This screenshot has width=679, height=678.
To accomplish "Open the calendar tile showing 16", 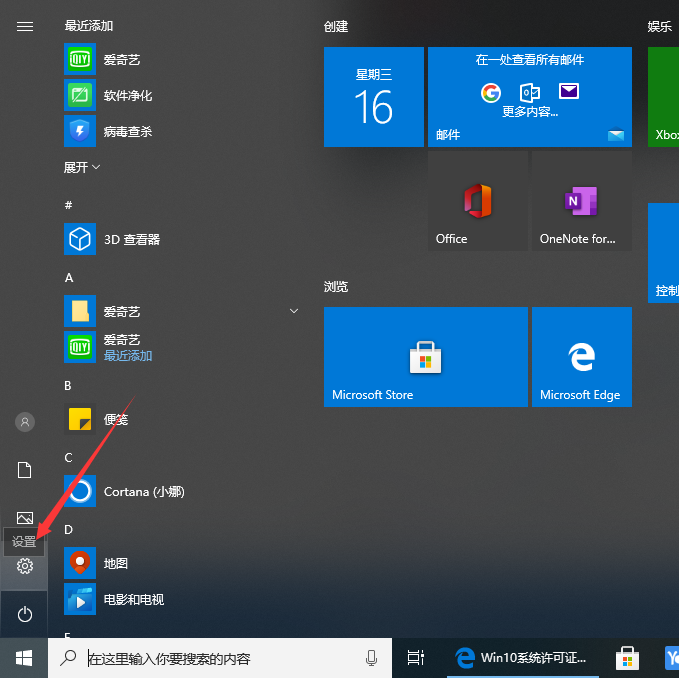I will [x=373, y=97].
